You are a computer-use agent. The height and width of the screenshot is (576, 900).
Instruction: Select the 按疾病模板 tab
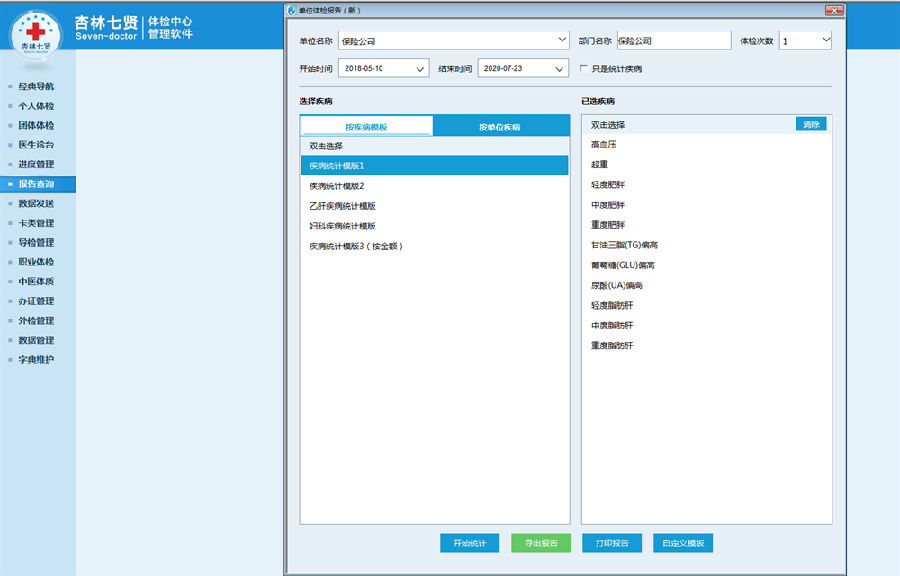click(366, 127)
